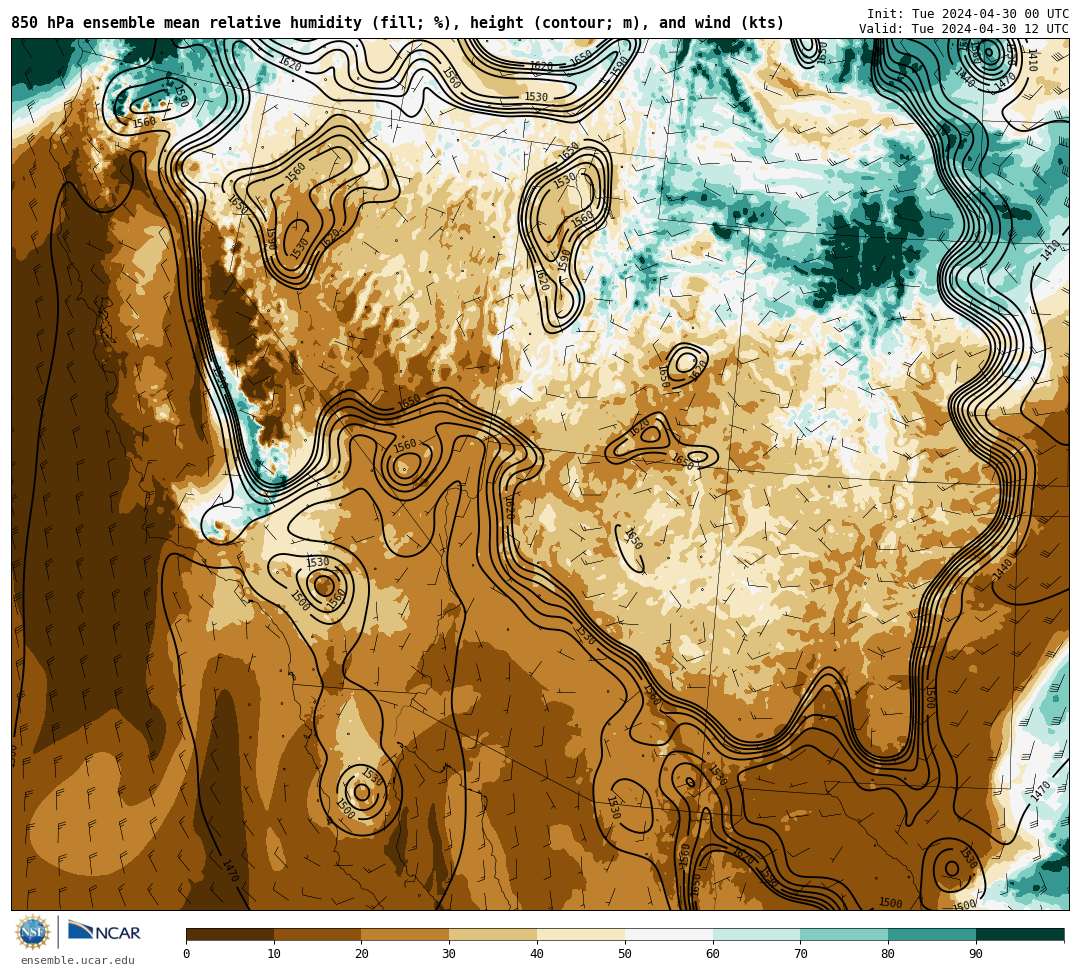This screenshot has height=973, width=1080.
Task: Click the 40-50% cream colorbar segment
Action: (x=581, y=934)
